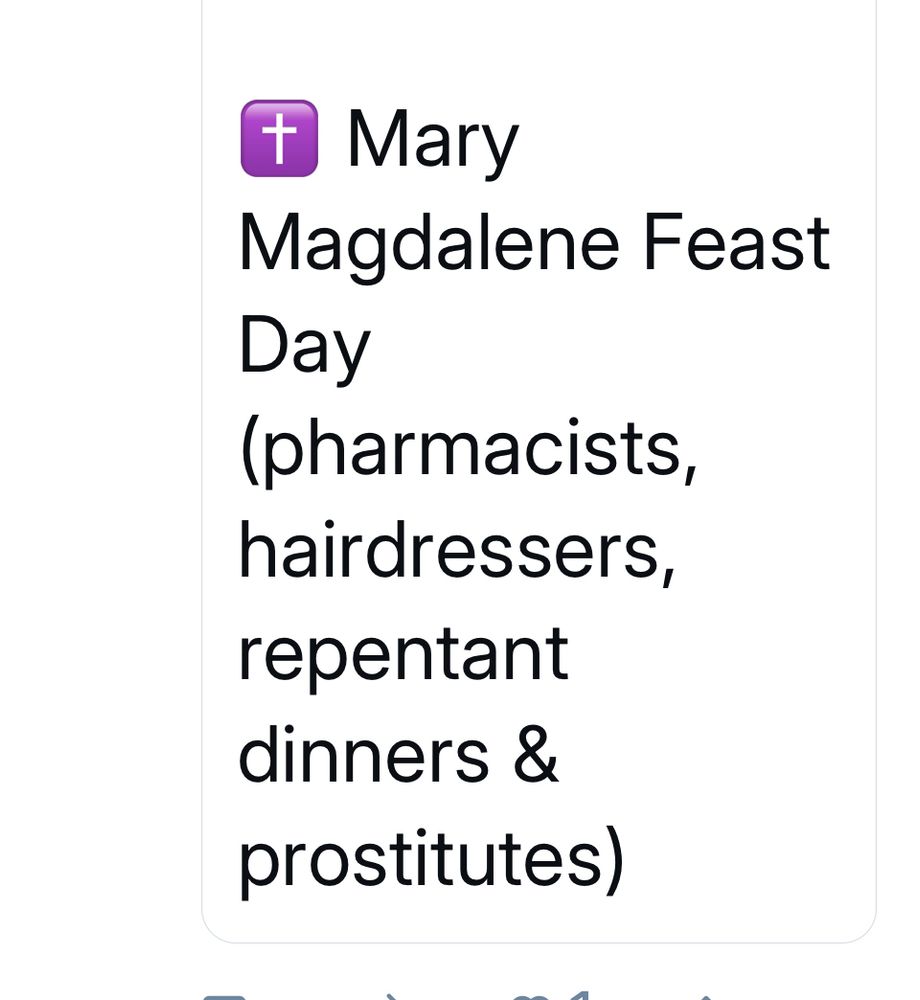Click the word Feast in the card

pyautogui.click(x=736, y=242)
